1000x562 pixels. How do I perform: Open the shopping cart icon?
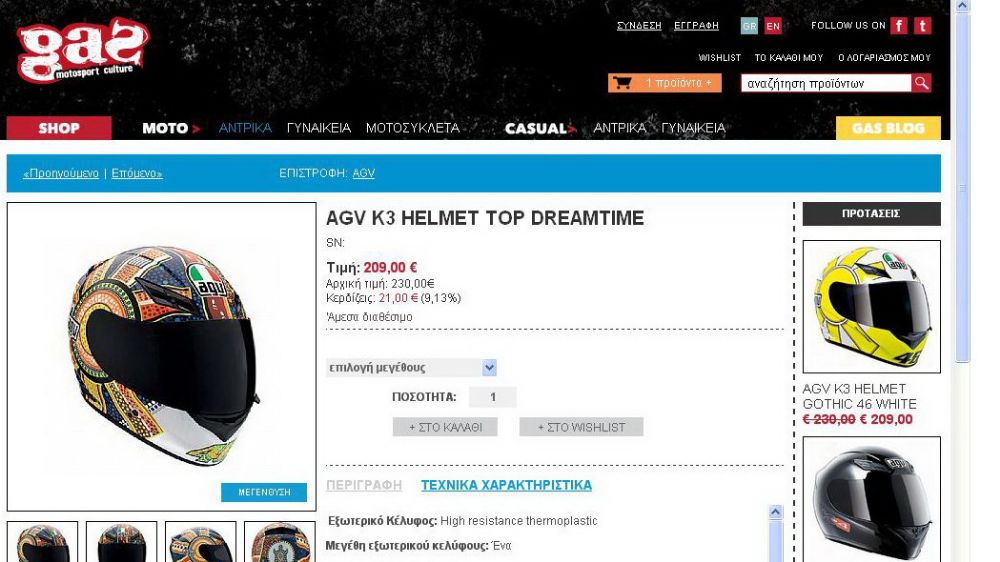tap(622, 83)
